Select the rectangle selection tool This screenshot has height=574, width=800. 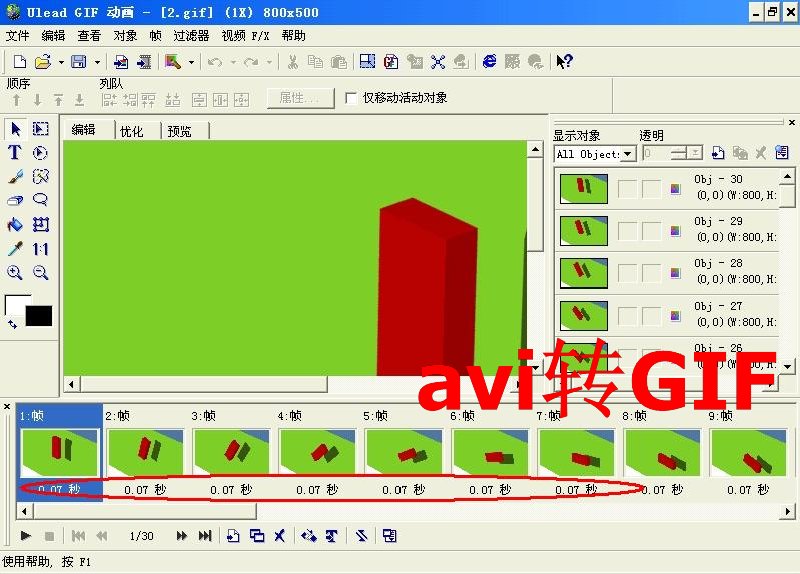pos(40,129)
